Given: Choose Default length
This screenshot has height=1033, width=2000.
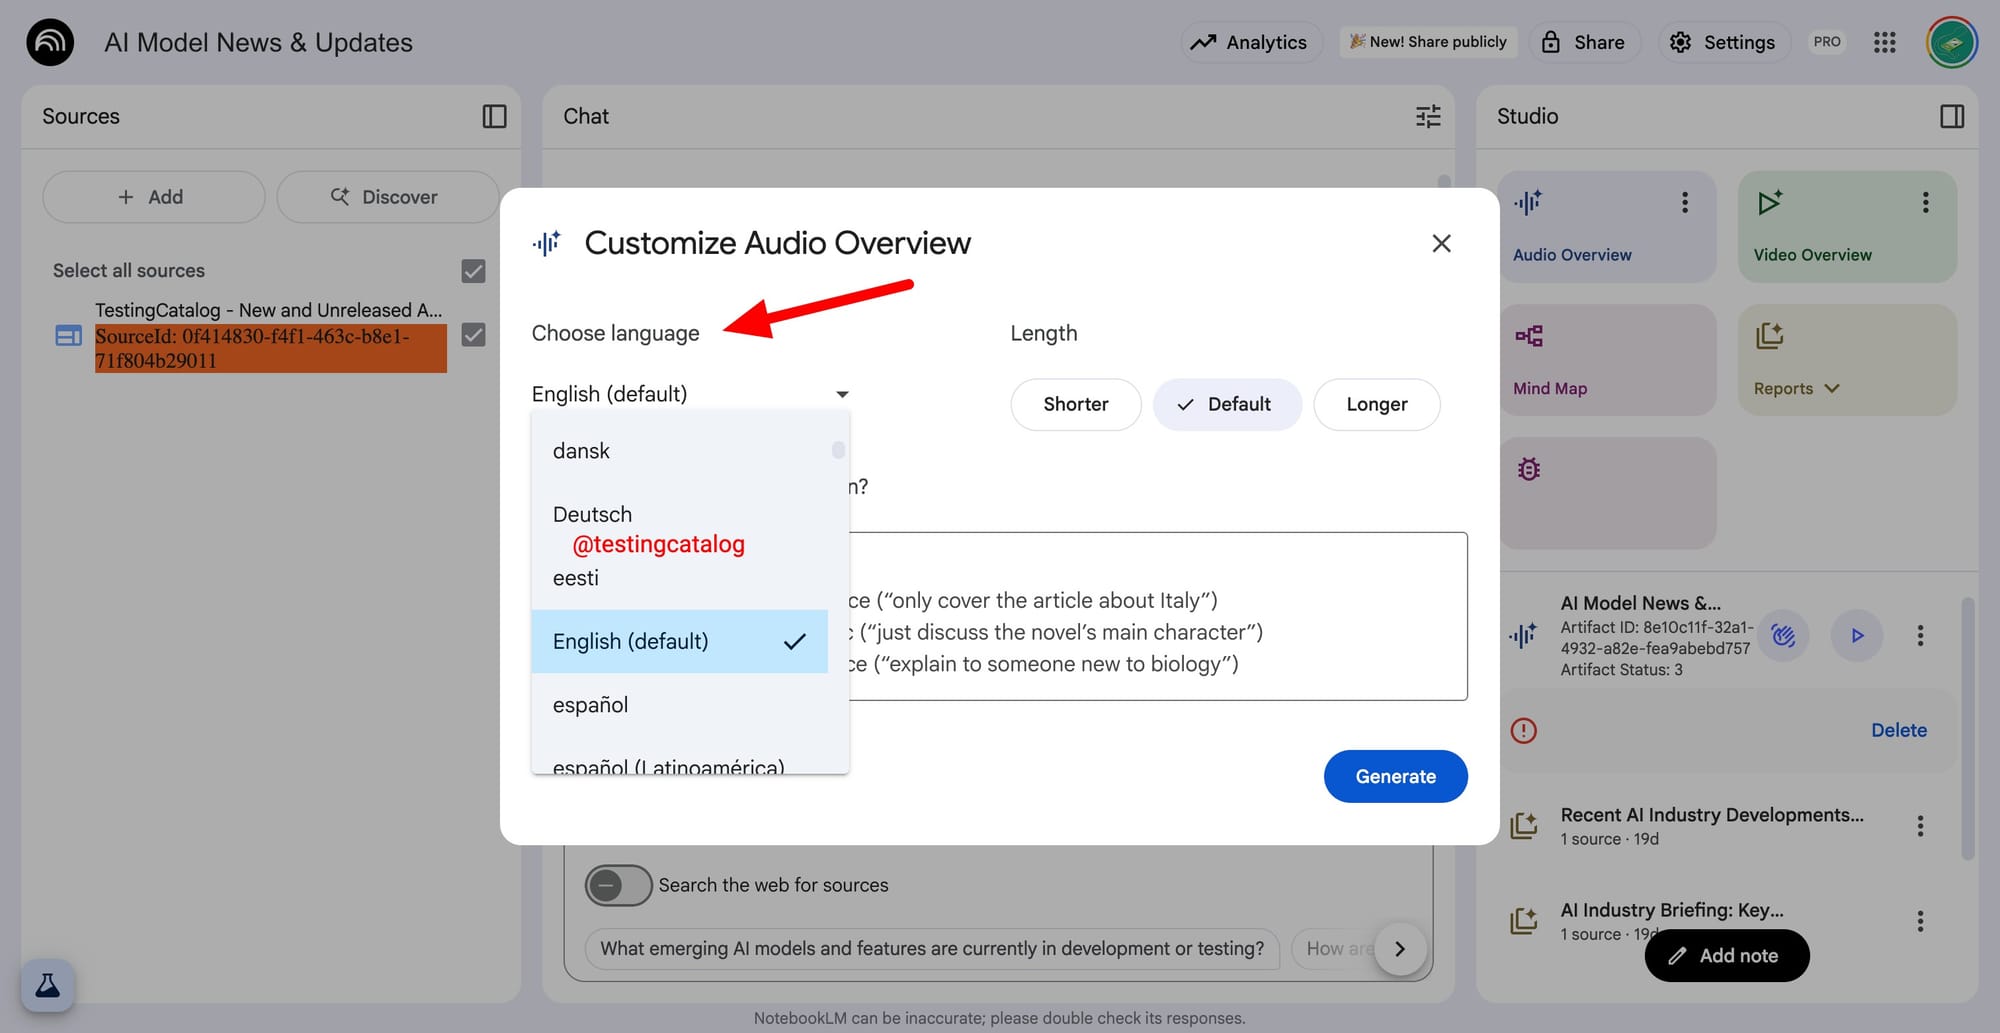Looking at the screenshot, I should [x=1227, y=404].
